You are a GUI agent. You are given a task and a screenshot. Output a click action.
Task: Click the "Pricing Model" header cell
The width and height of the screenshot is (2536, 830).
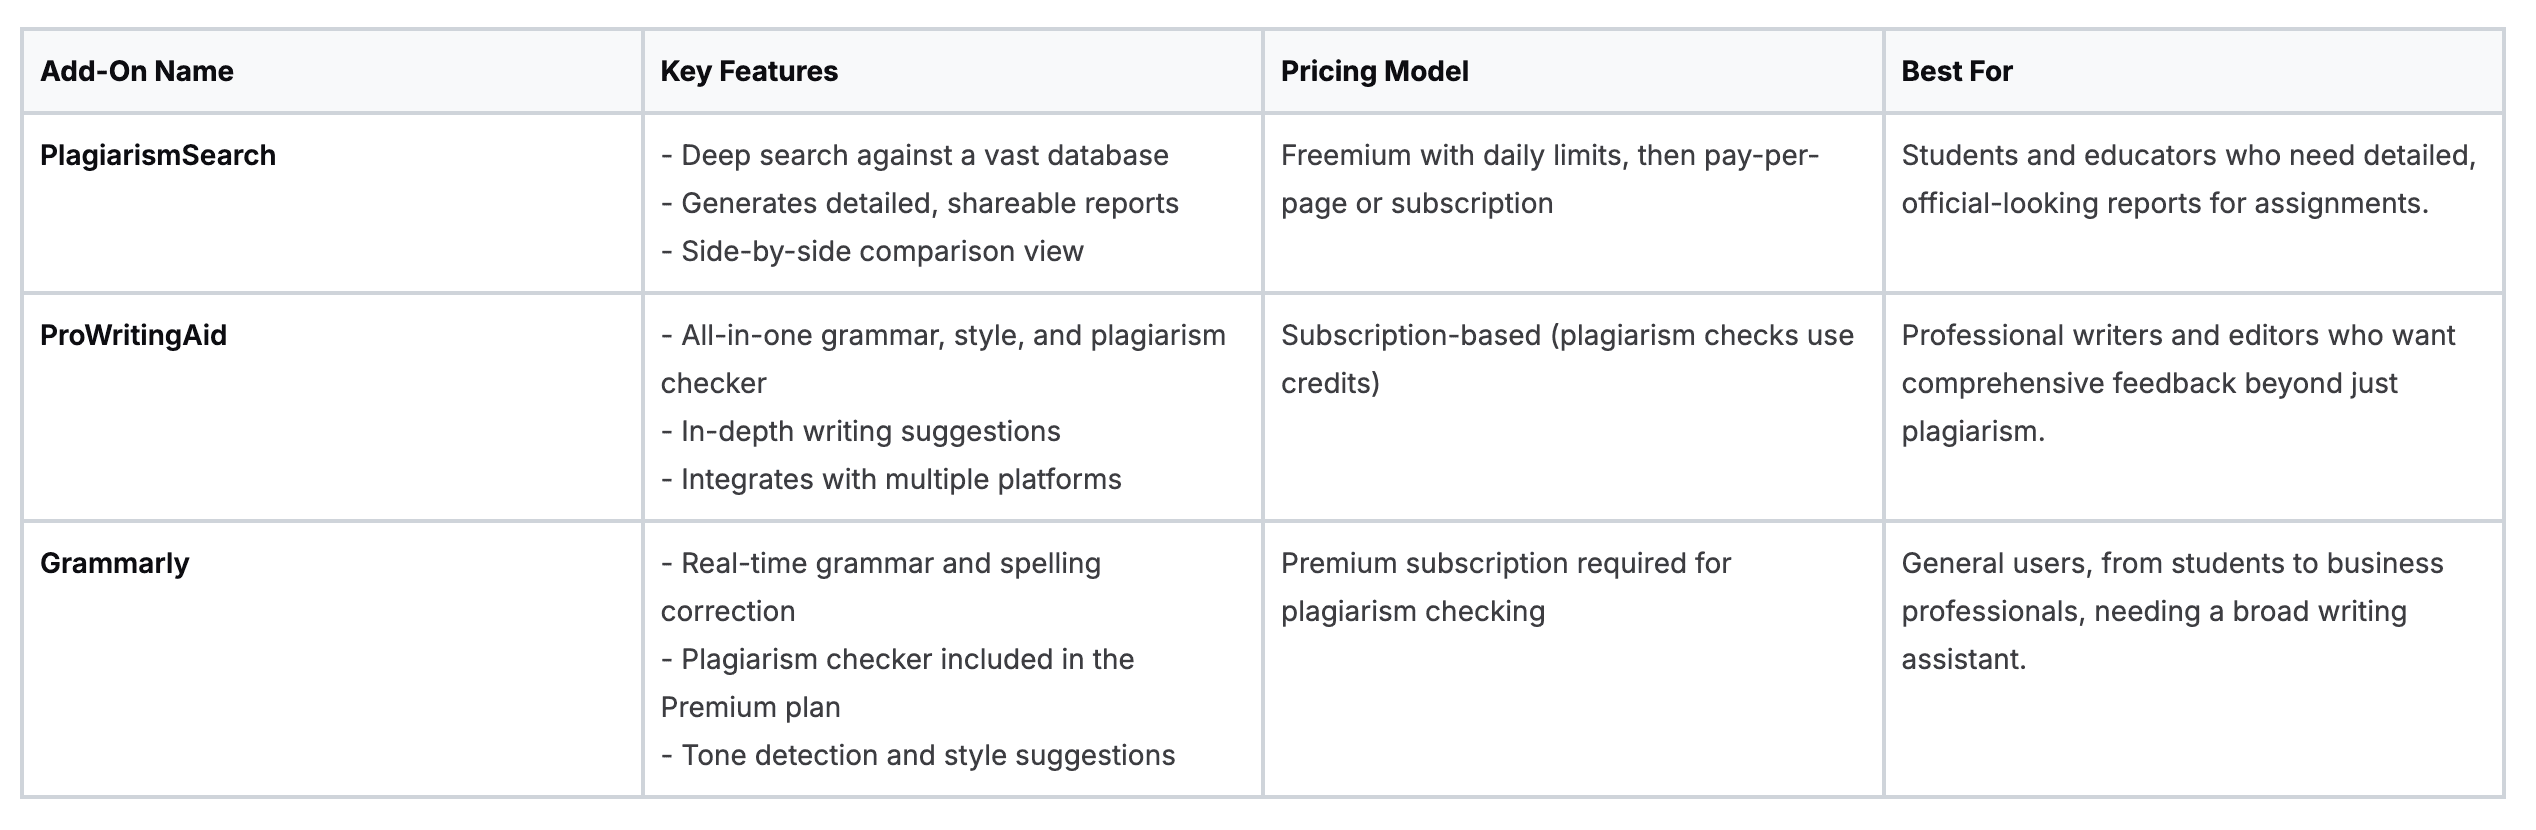click(1374, 71)
